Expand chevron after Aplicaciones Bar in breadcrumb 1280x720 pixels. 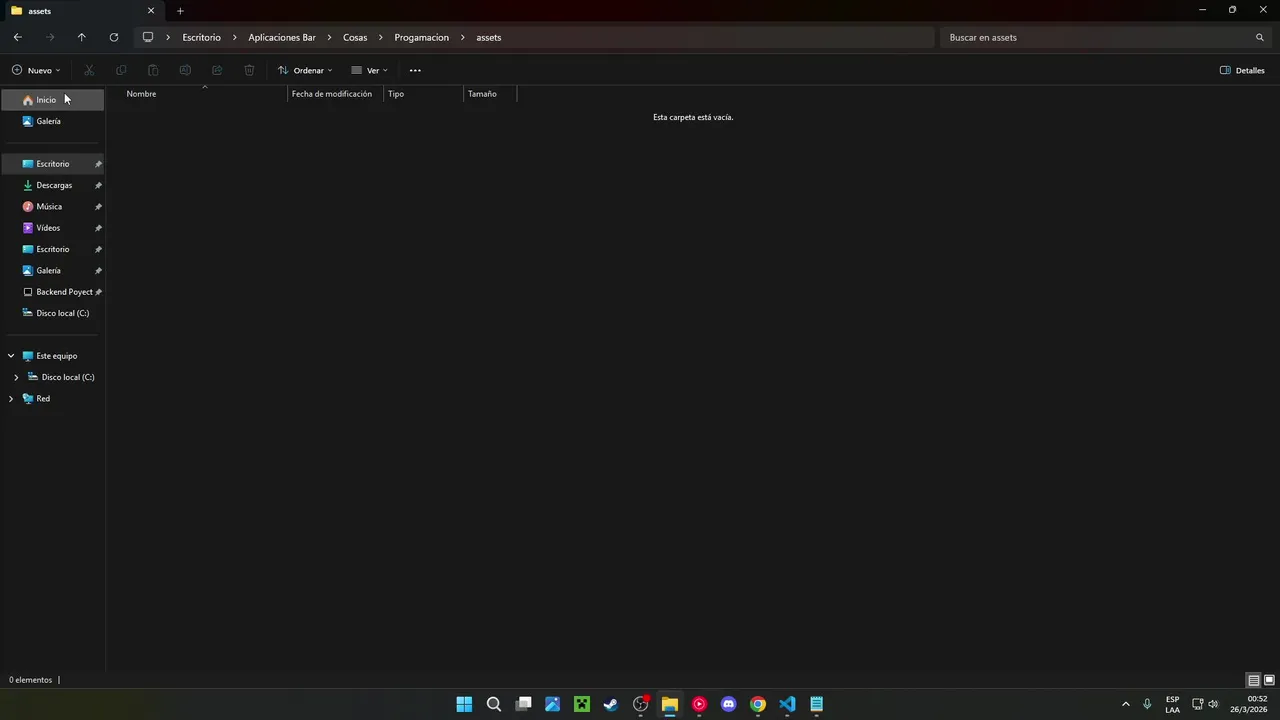329,37
